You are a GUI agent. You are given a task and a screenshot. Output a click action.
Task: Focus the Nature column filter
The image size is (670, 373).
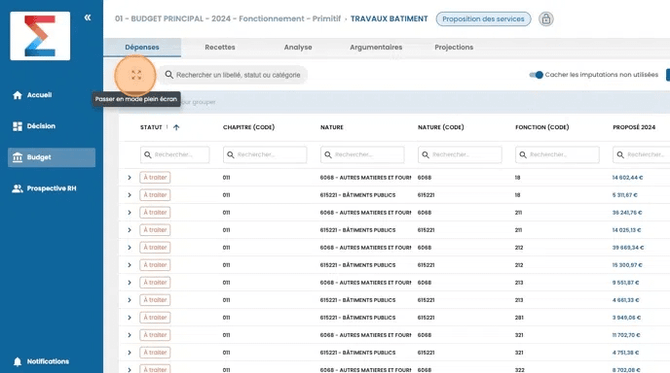point(362,155)
